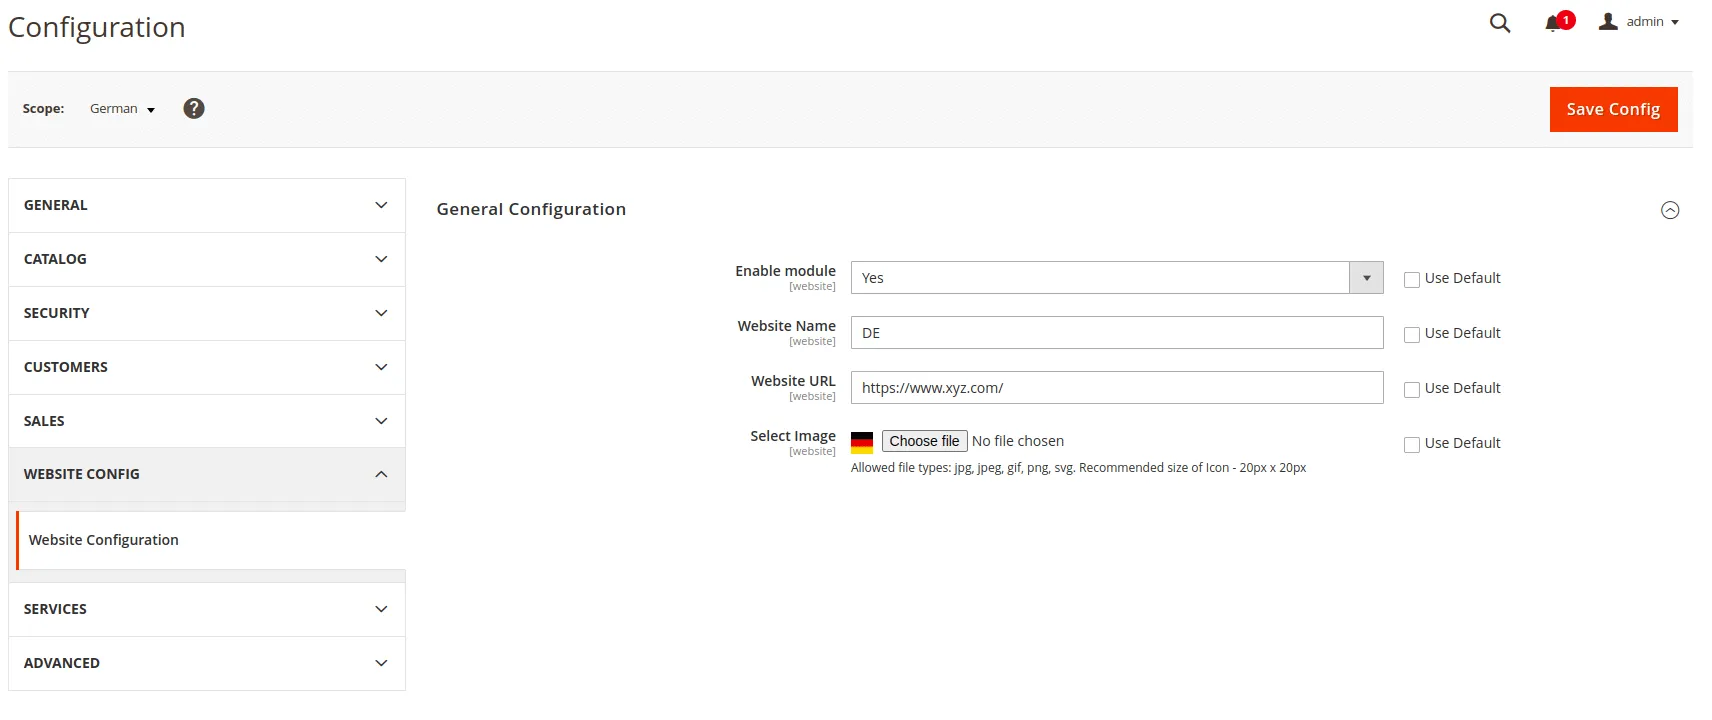Click the admin user account icon

(x=1608, y=22)
